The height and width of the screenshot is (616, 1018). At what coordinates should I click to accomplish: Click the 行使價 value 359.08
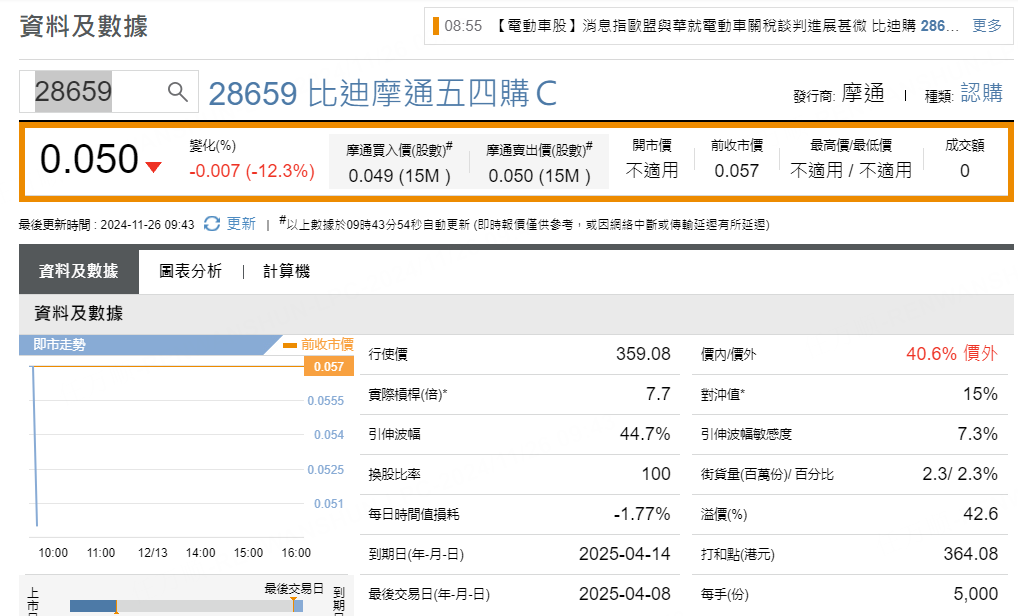[x=643, y=354]
